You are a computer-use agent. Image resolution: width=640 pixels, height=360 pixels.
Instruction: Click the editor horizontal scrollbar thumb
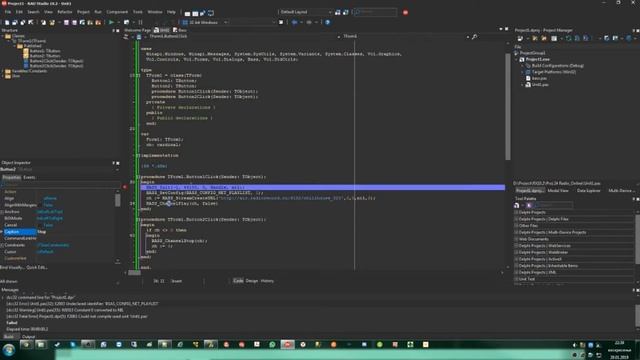(x=134, y=273)
